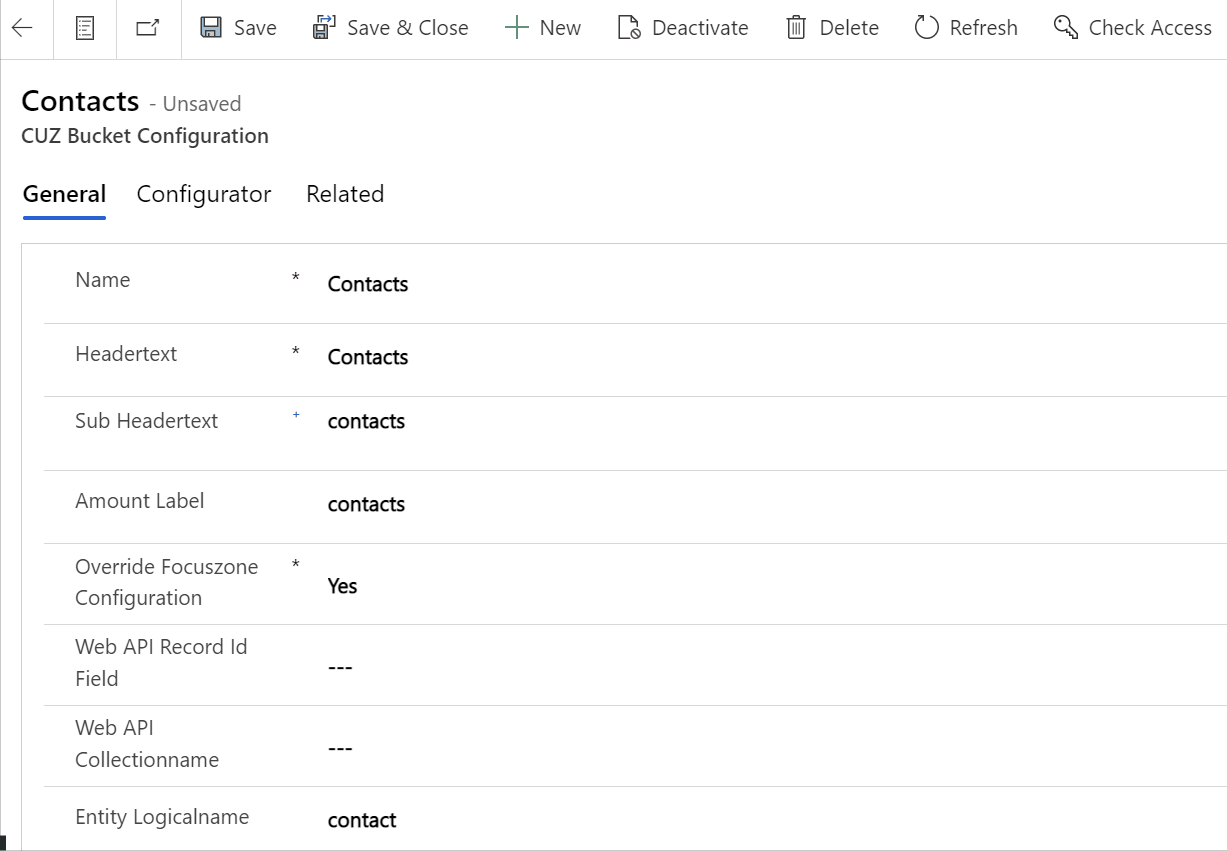This screenshot has height=851, width=1227.
Task: Switch to the Configurator tab
Action: point(203,194)
